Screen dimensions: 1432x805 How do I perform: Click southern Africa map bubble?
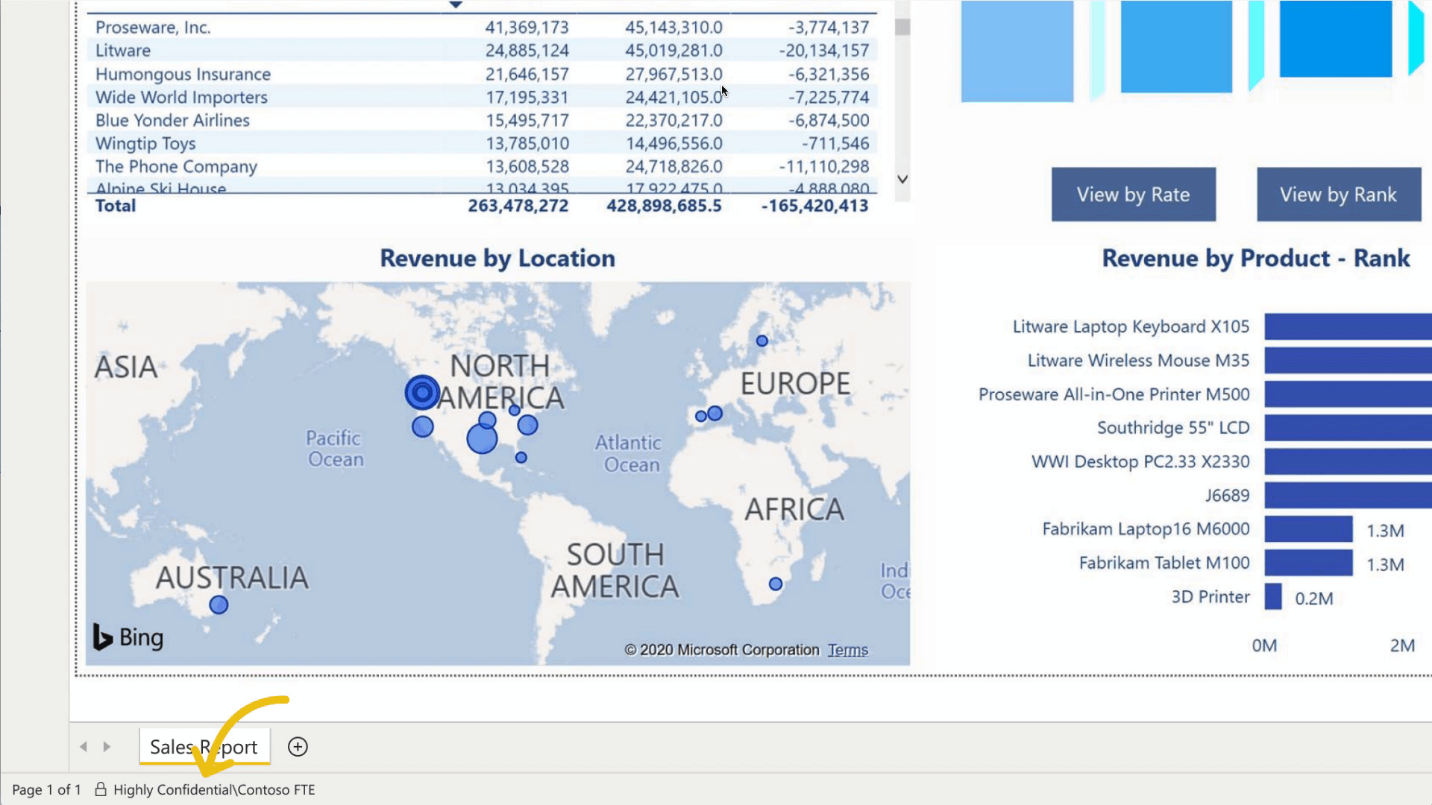click(775, 584)
